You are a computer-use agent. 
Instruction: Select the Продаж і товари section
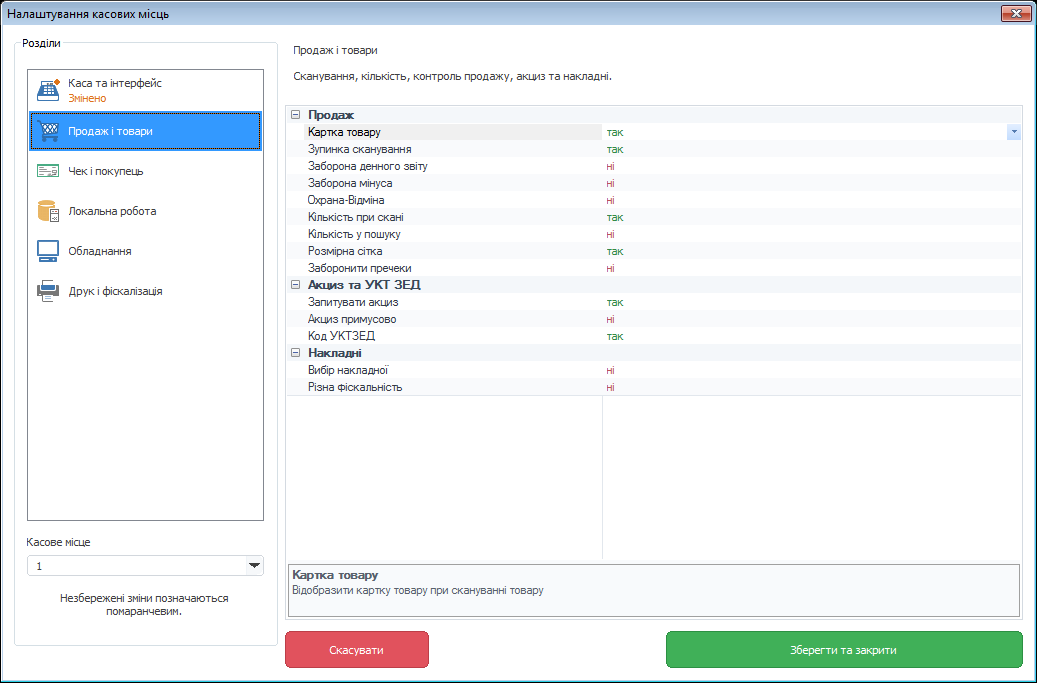145,131
